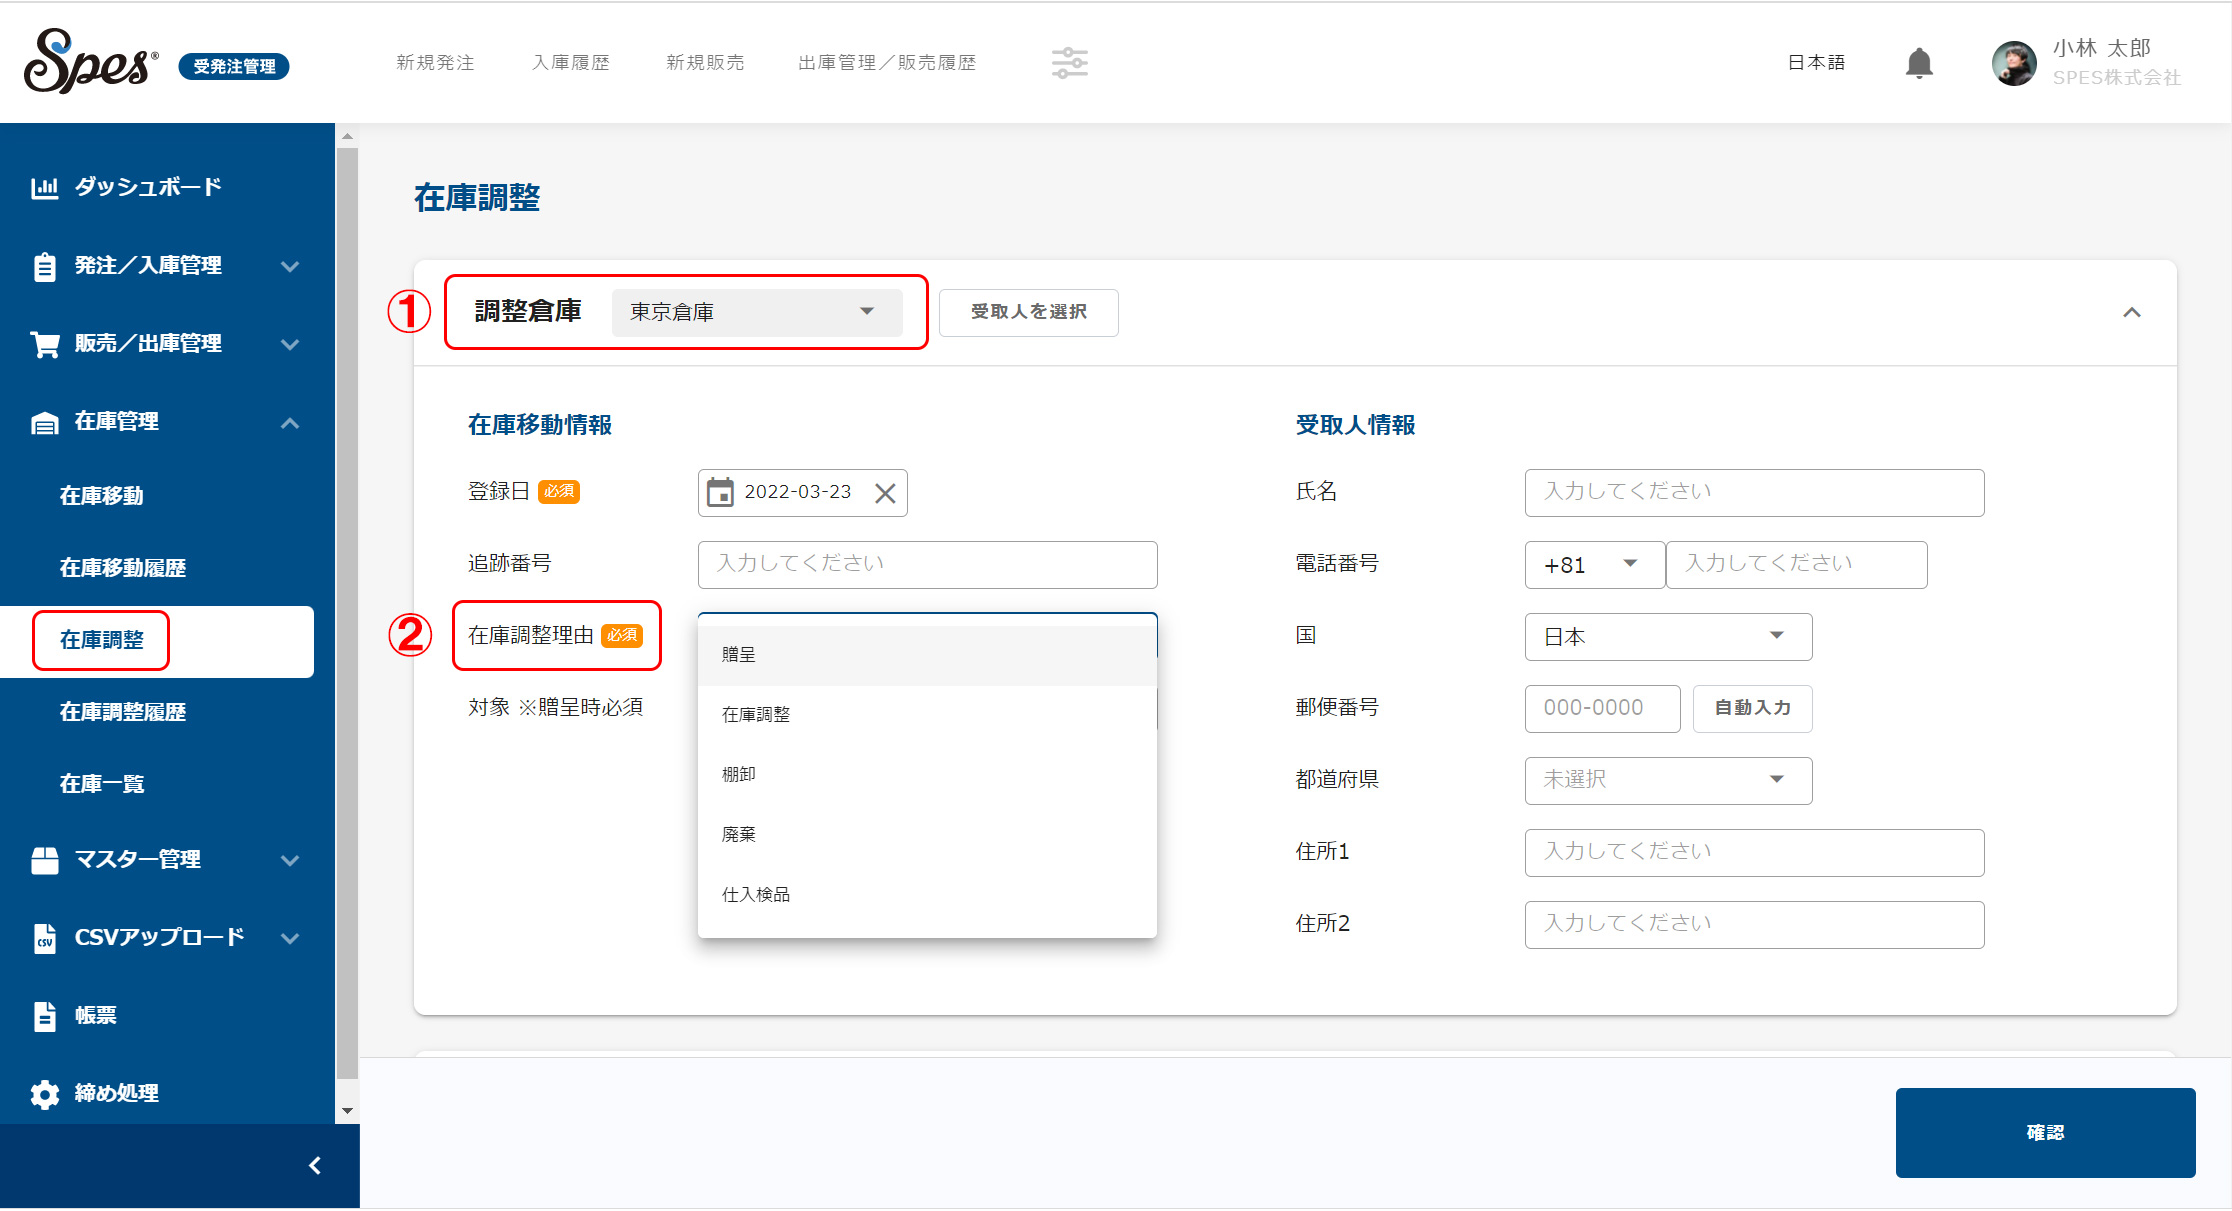Open 入庫履歴 in top navigation
The height and width of the screenshot is (1211, 2232).
571,63
